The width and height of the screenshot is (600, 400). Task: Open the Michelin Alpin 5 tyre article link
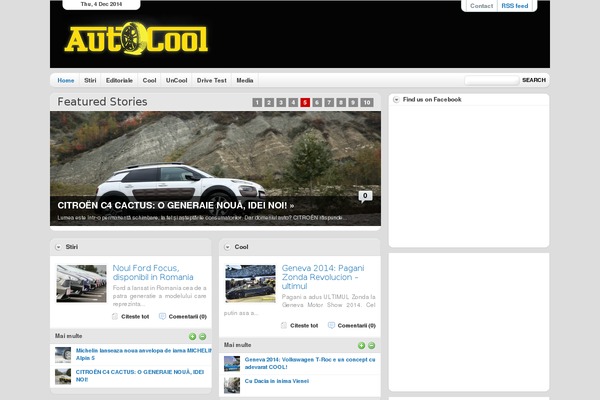pos(143,354)
